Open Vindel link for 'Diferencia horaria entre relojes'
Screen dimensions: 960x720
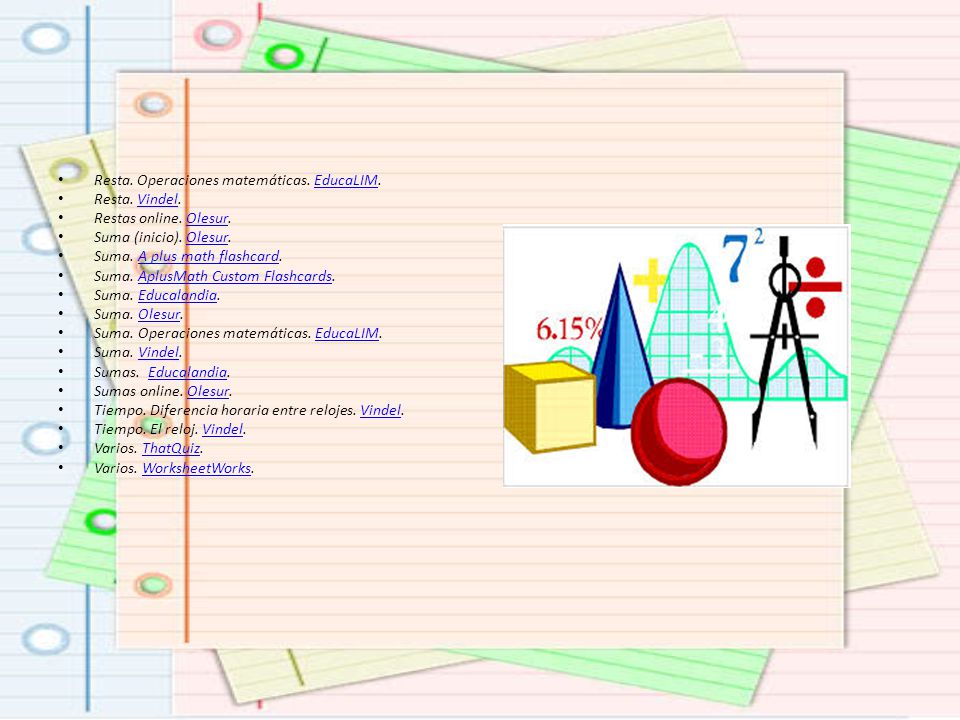[381, 410]
